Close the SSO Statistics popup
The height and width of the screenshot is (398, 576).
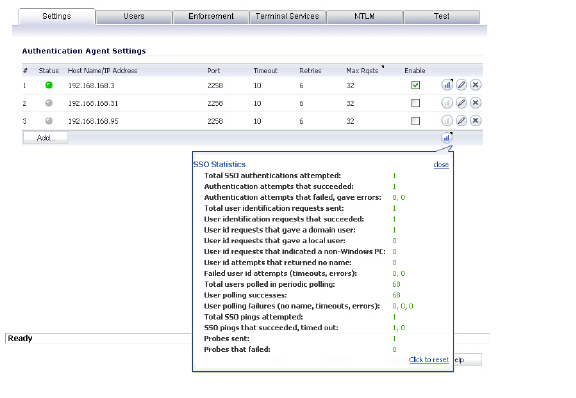[441, 165]
